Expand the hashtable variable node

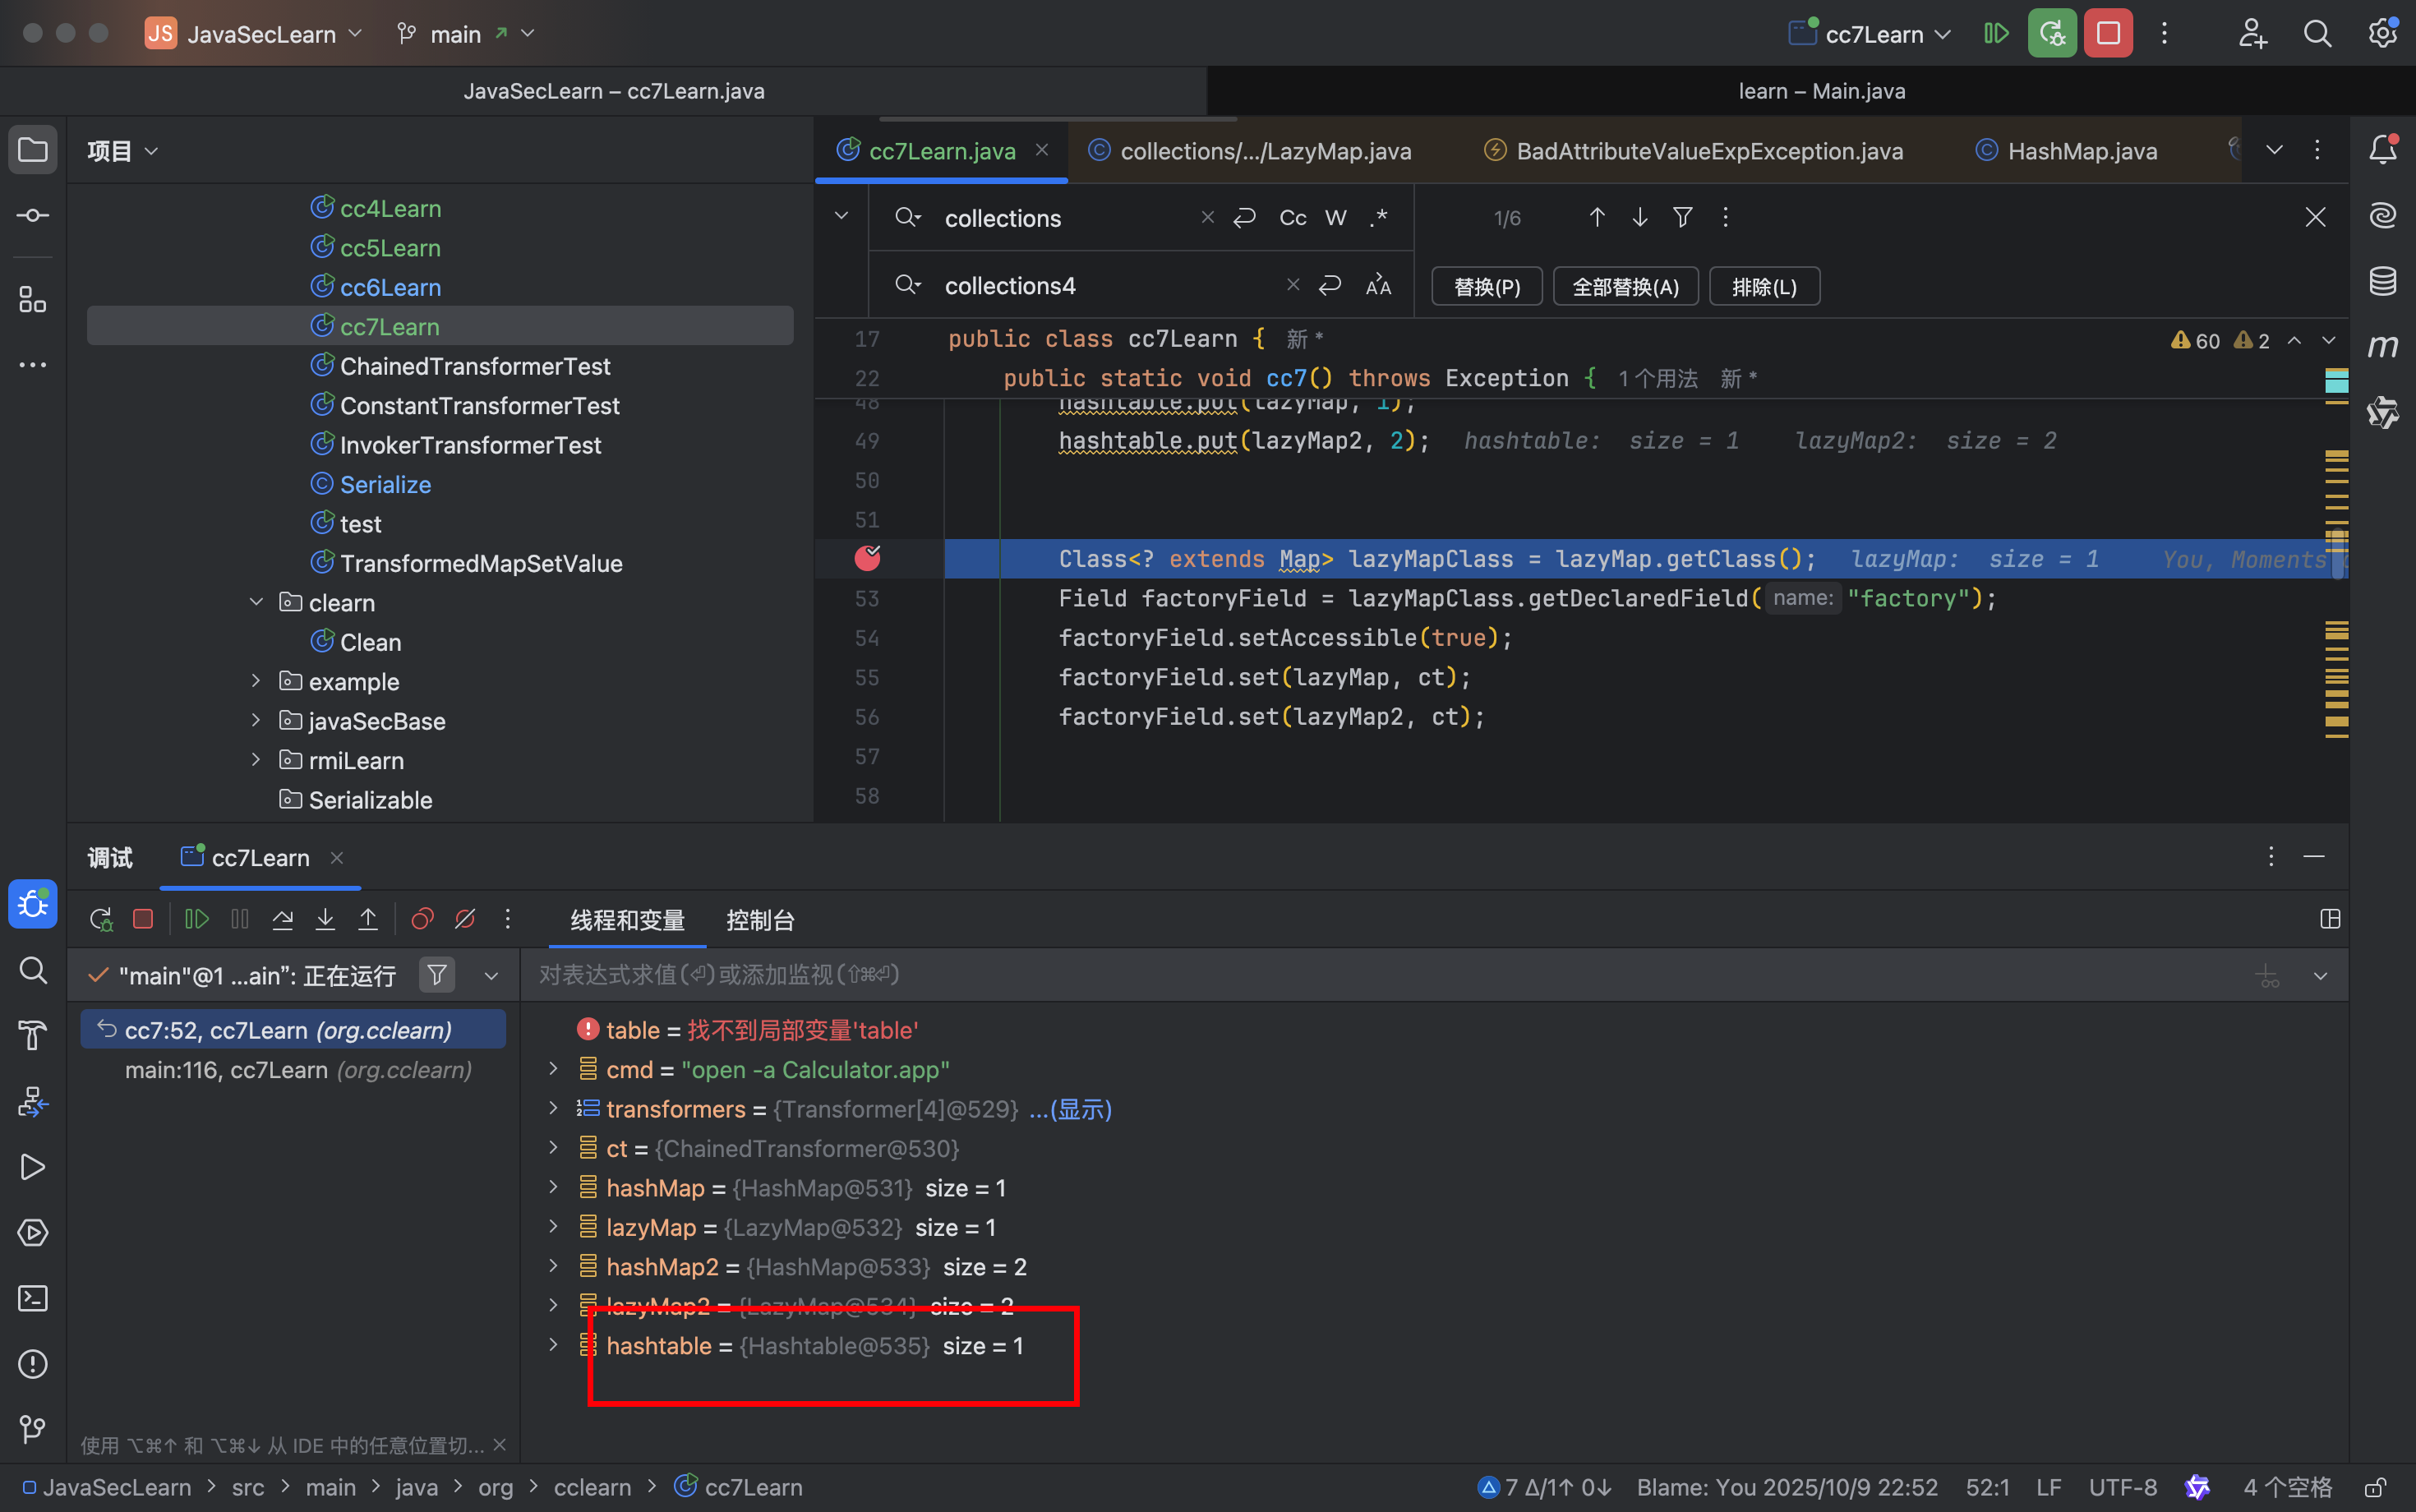553,1345
